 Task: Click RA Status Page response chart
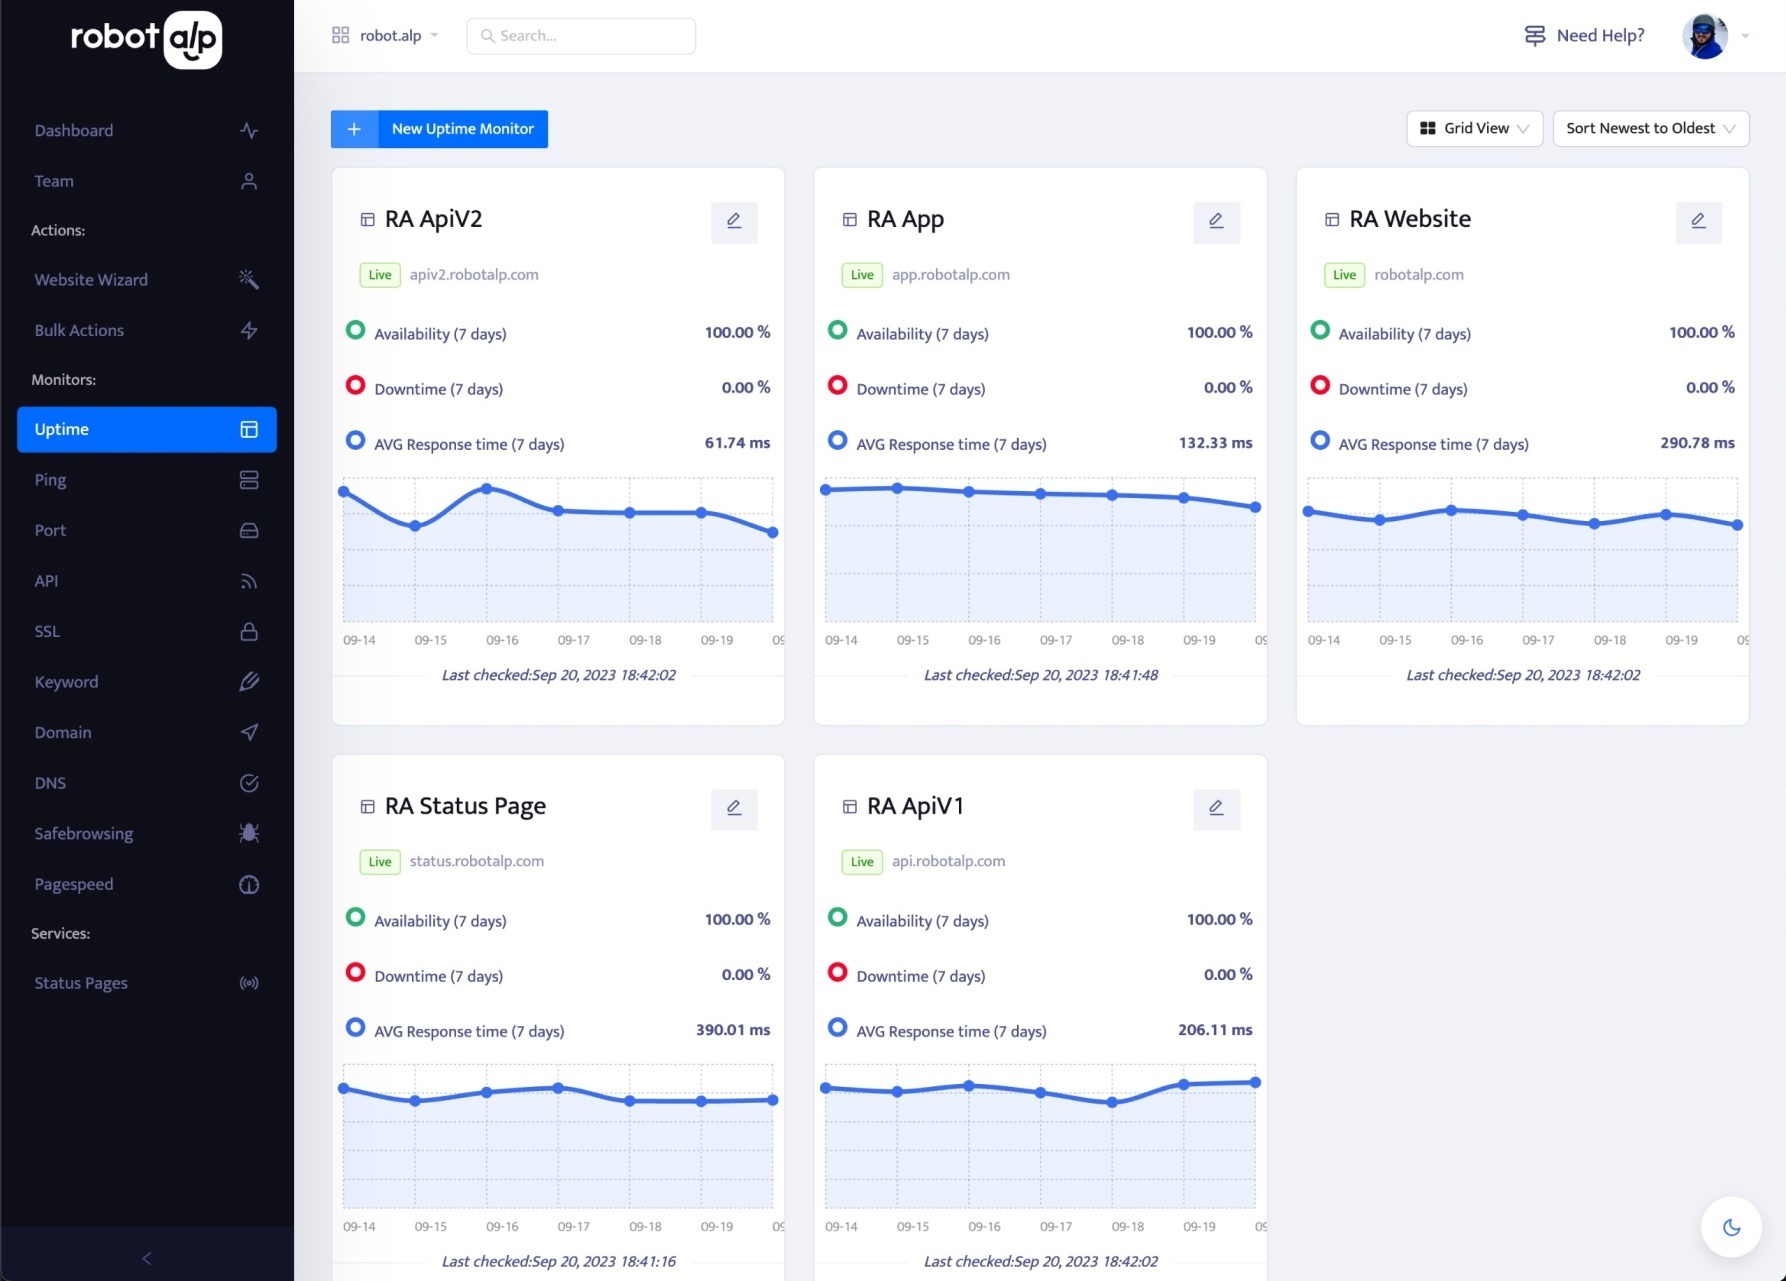coord(558,1137)
